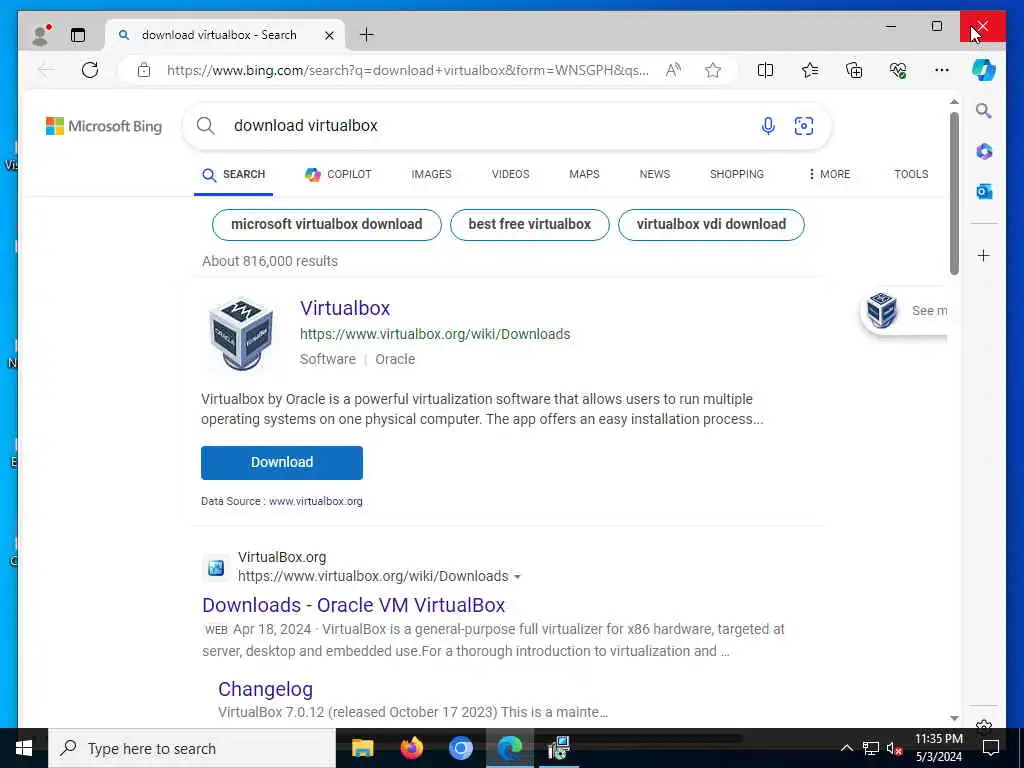Image resolution: width=1024 pixels, height=768 pixels.
Task: Select the SEARCH tab
Action: coord(234,174)
